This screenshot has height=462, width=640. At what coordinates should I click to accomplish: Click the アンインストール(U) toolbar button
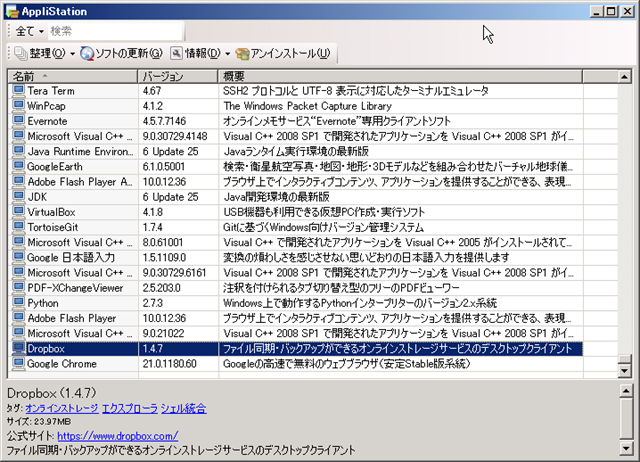284,53
